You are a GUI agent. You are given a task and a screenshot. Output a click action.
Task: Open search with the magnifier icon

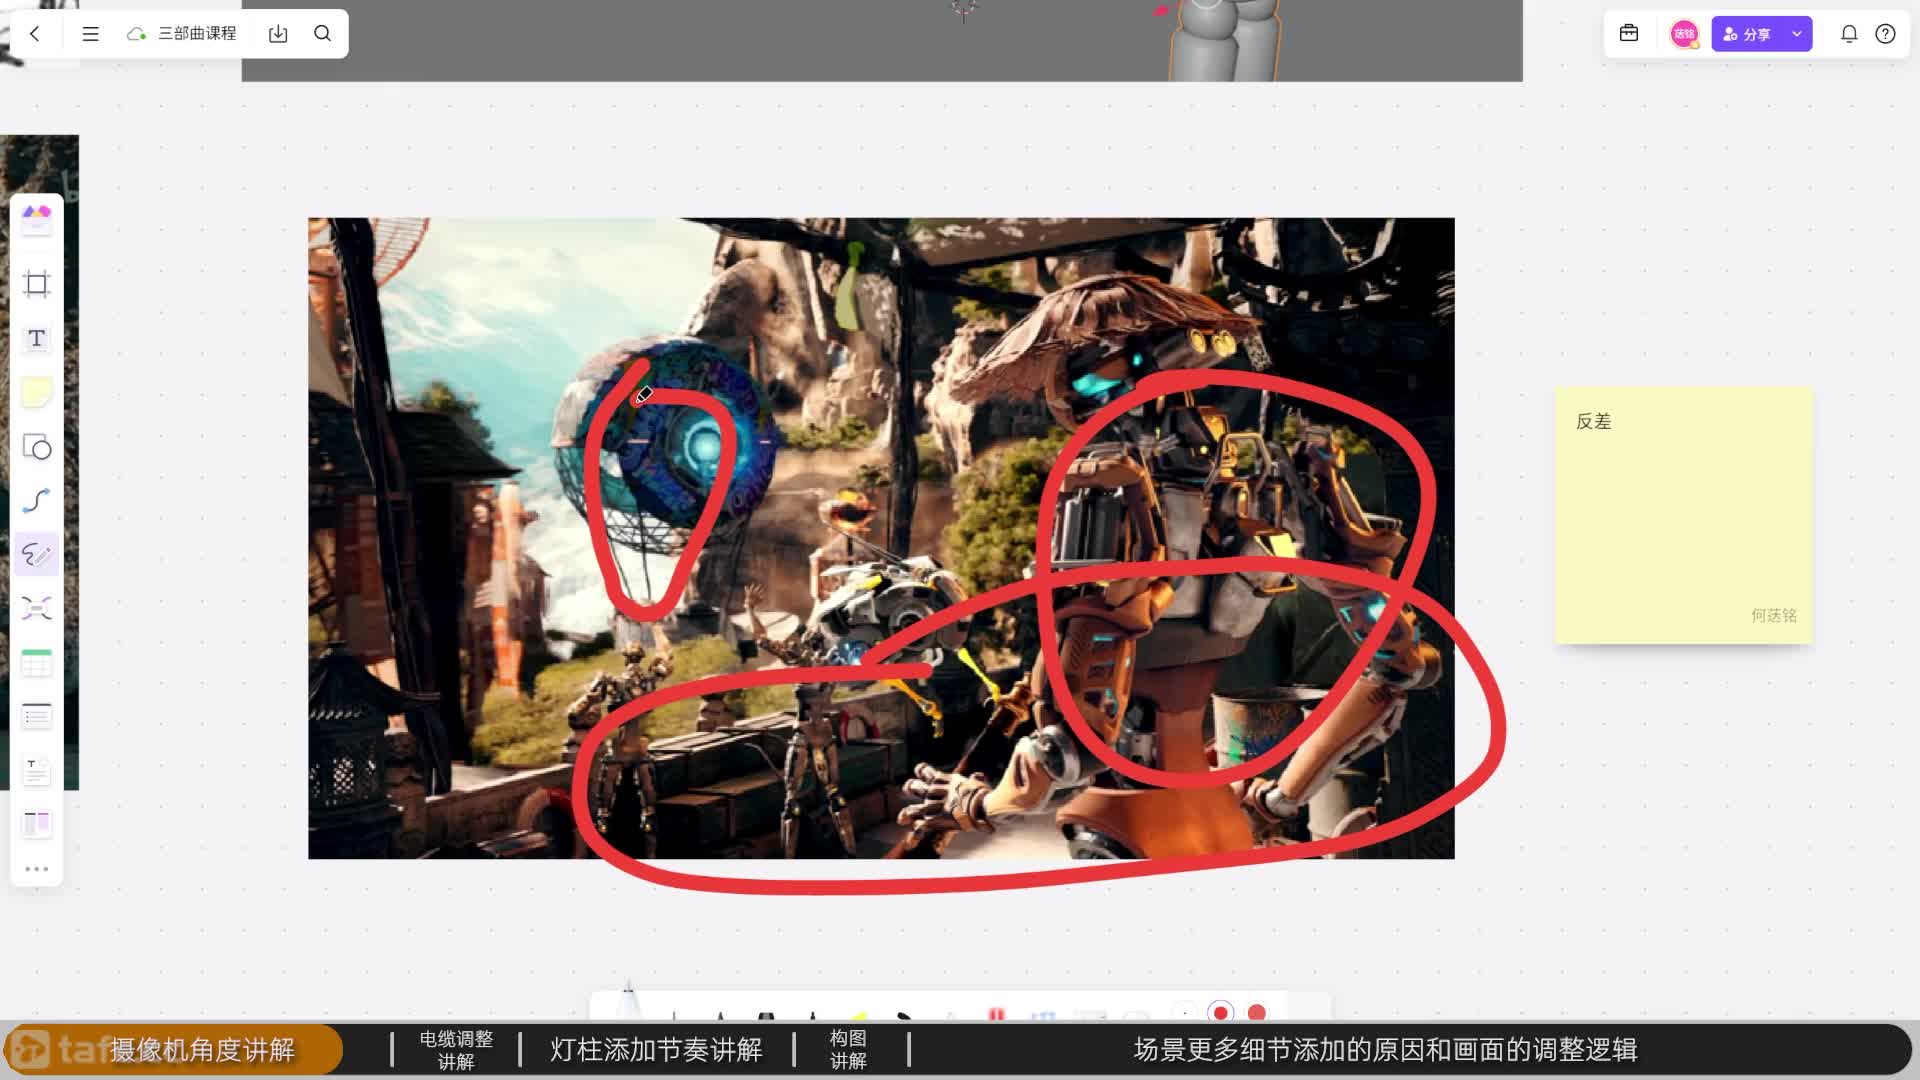322,34
